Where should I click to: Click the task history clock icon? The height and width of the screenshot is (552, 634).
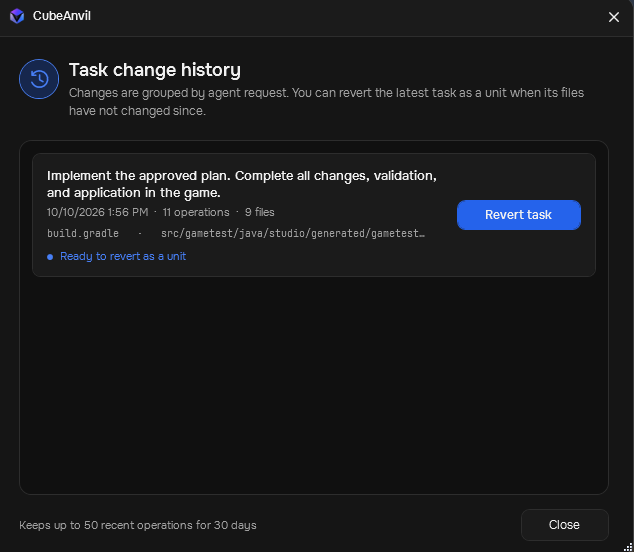39,79
